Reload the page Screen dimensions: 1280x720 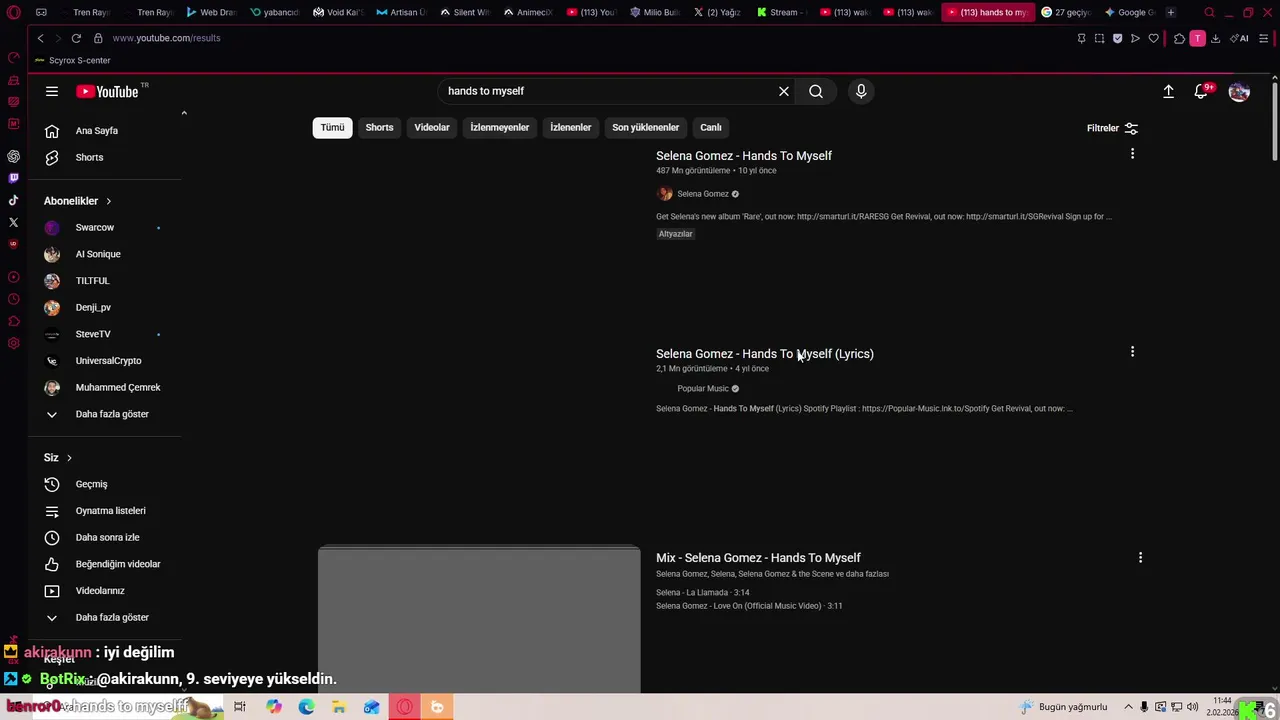coord(76,38)
